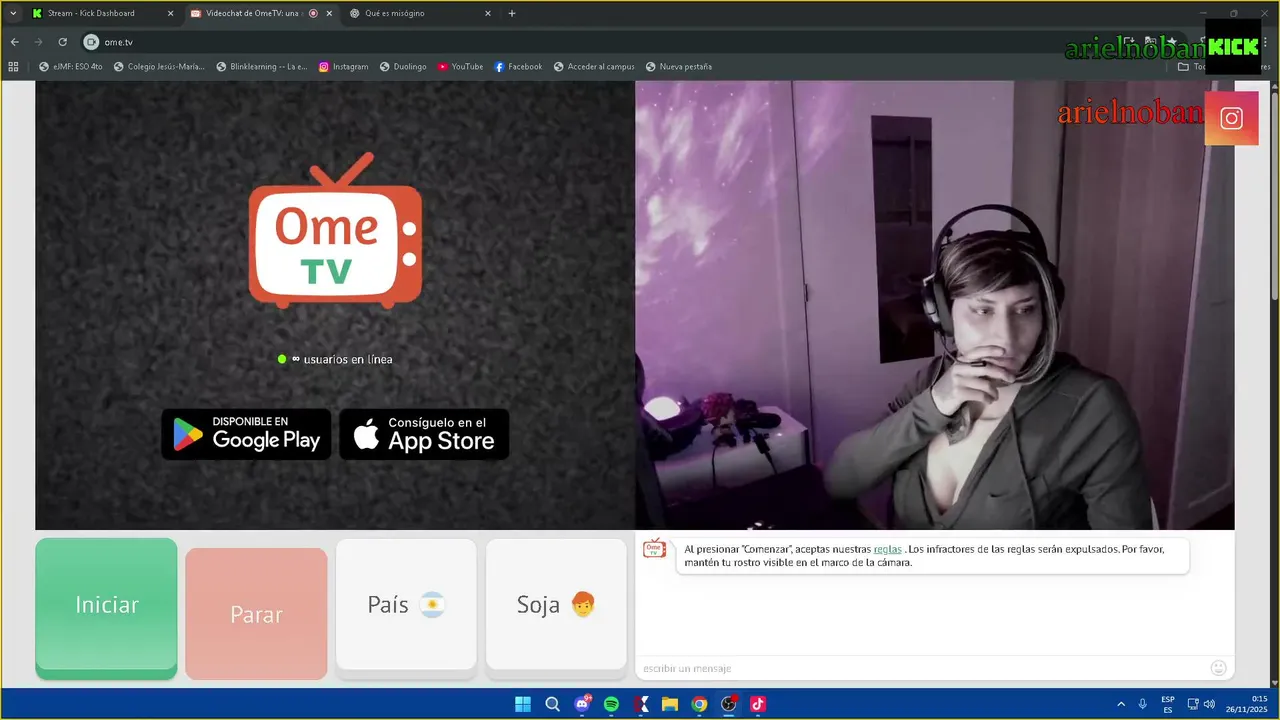Open File Explorer from the taskbar

(x=670, y=704)
